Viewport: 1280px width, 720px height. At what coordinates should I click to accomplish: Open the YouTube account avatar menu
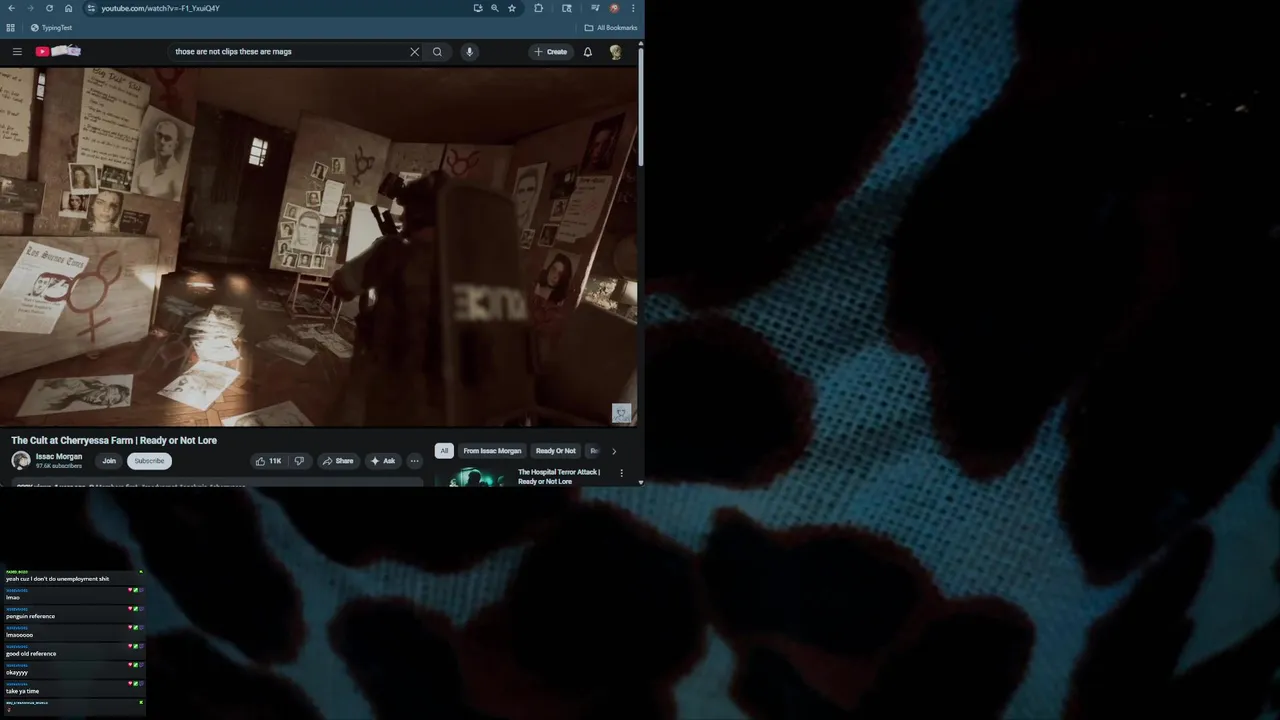pyautogui.click(x=616, y=51)
